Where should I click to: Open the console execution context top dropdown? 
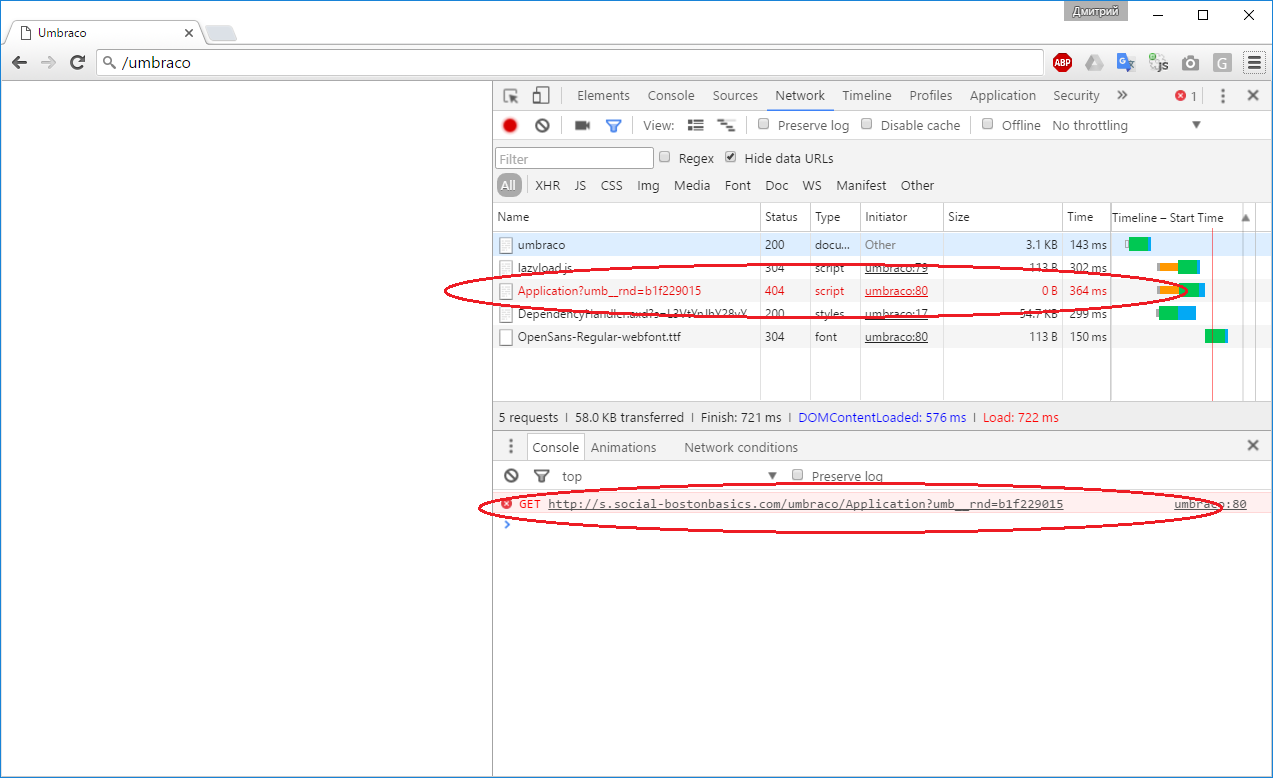click(x=669, y=476)
